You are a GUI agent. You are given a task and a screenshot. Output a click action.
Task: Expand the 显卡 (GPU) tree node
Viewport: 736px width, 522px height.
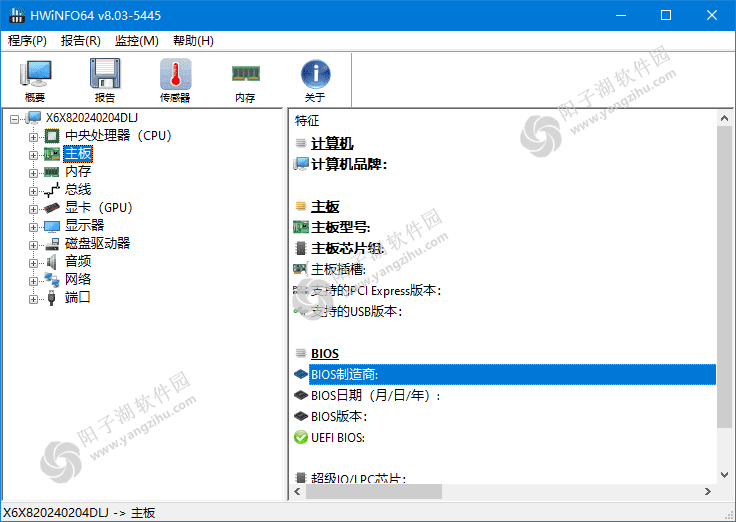coord(33,209)
